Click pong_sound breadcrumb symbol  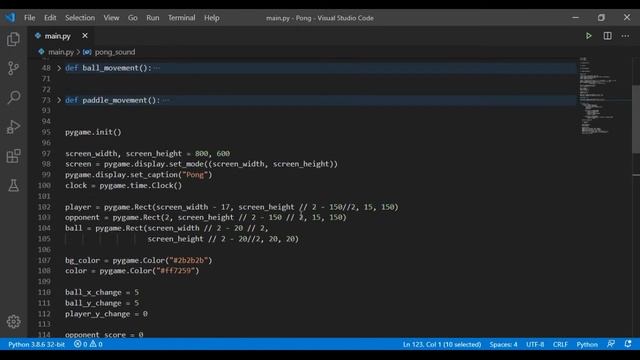coord(114,52)
